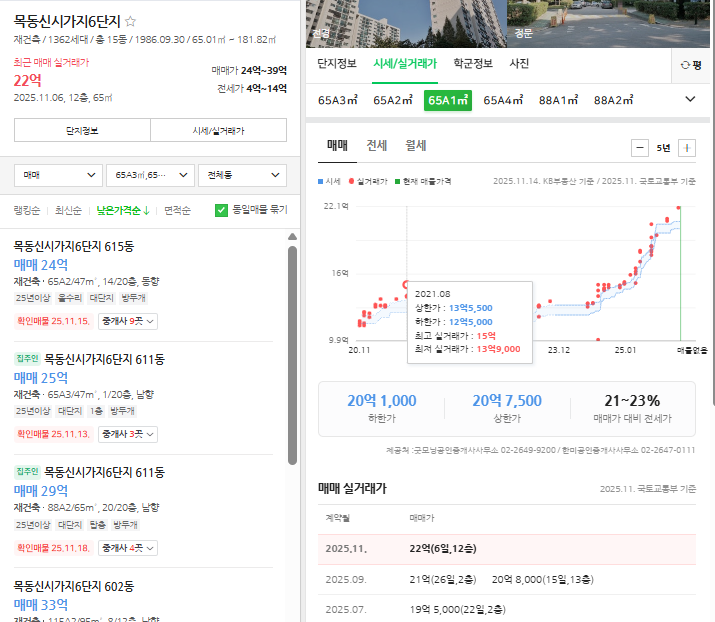Expand the area type list chevron
This screenshot has width=715, height=622.
click(x=690, y=99)
